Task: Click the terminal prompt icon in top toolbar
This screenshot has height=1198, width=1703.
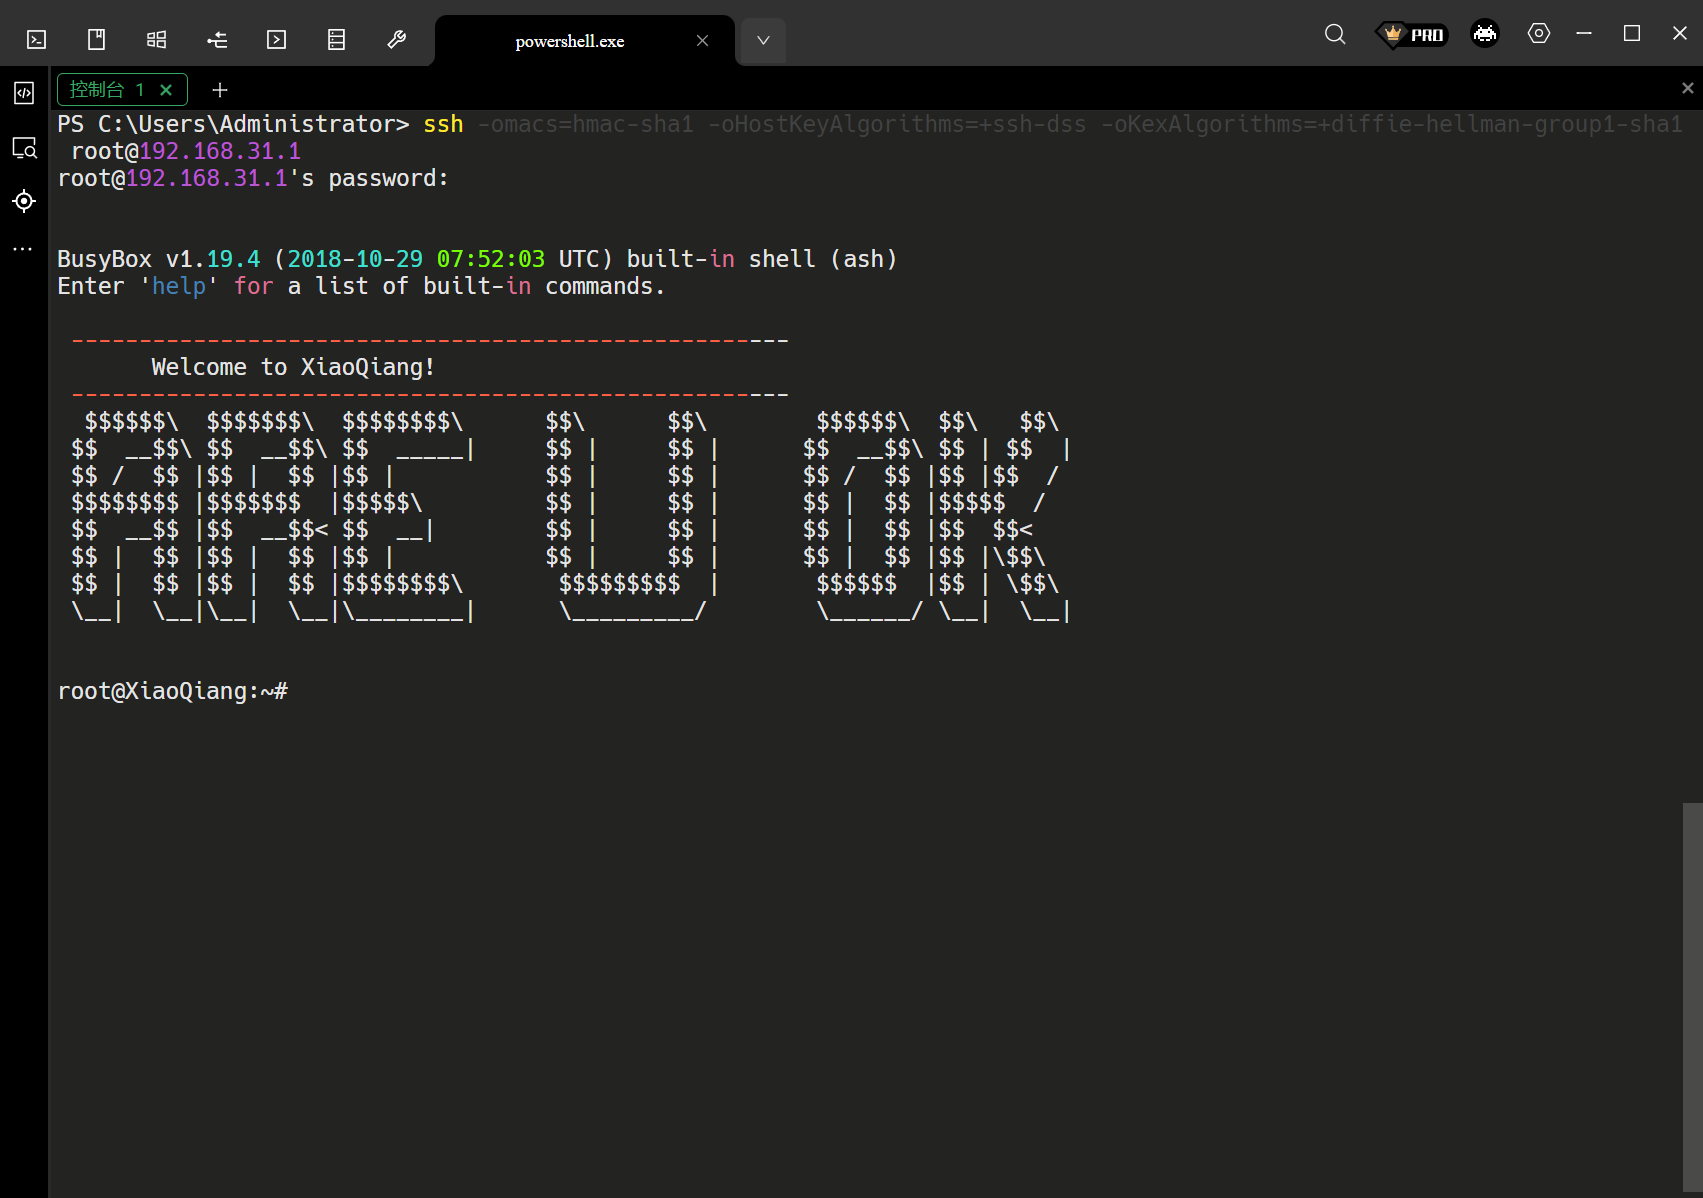Action: point(37,40)
